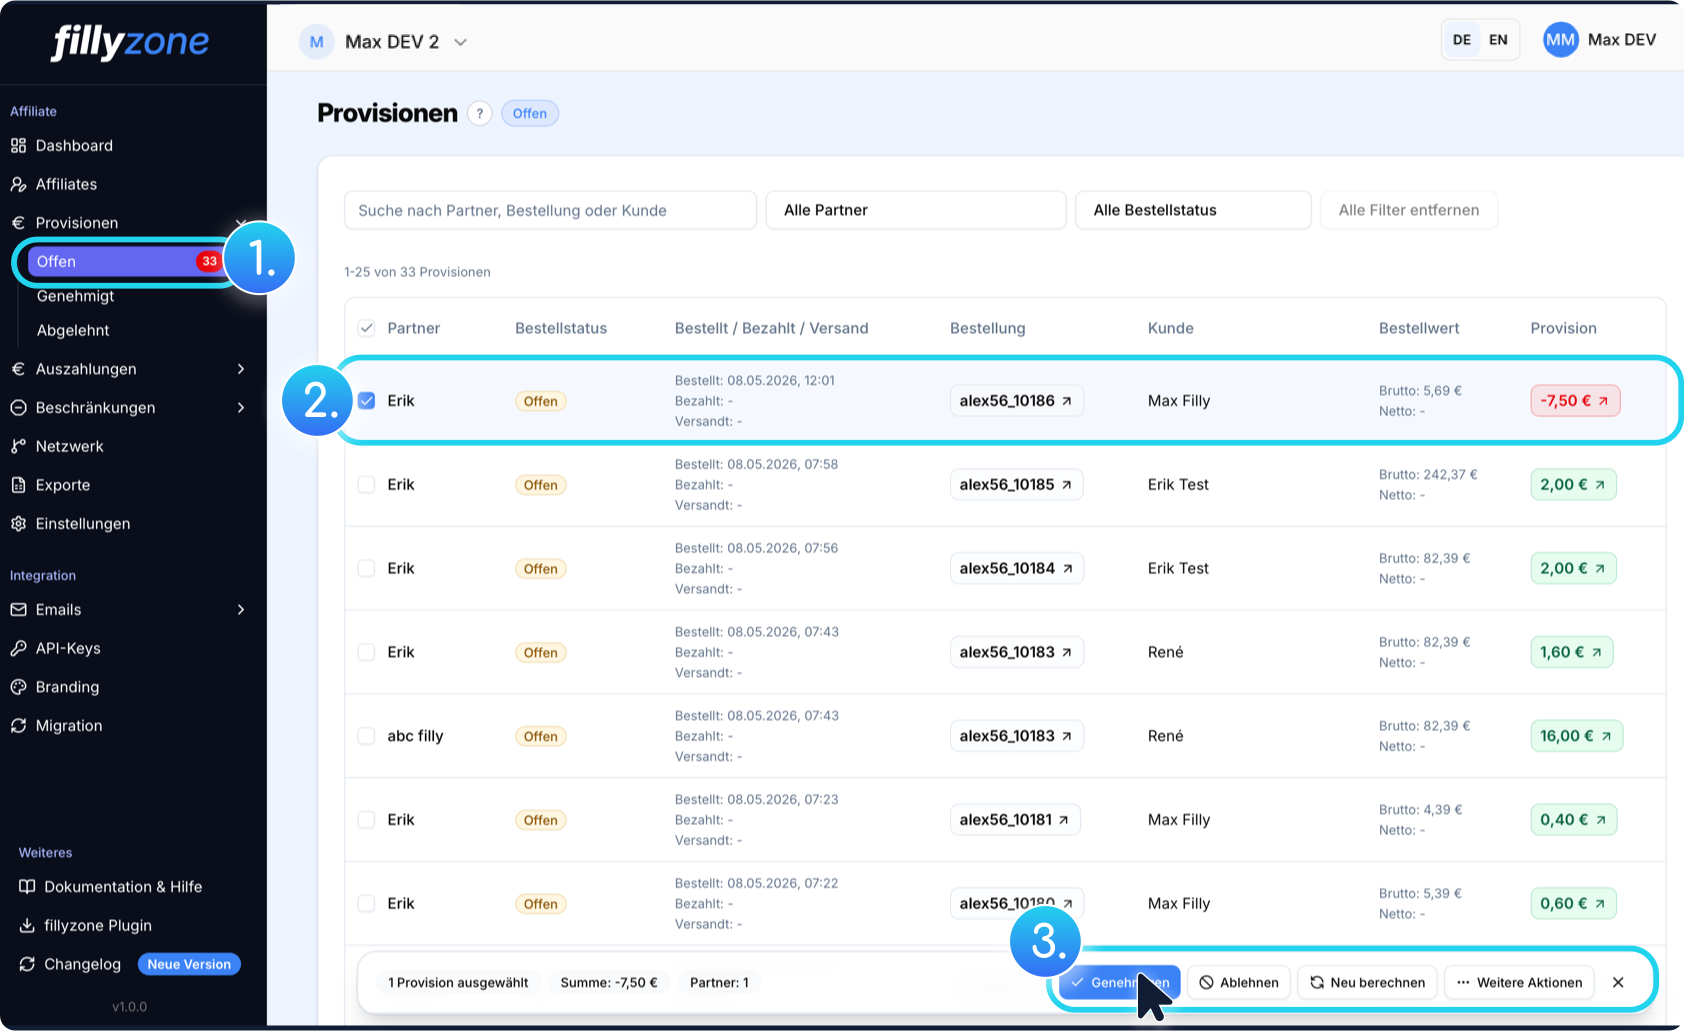Viewport: 1684px width, 1031px height.
Task: Expand the Emails section
Action: coord(241,610)
